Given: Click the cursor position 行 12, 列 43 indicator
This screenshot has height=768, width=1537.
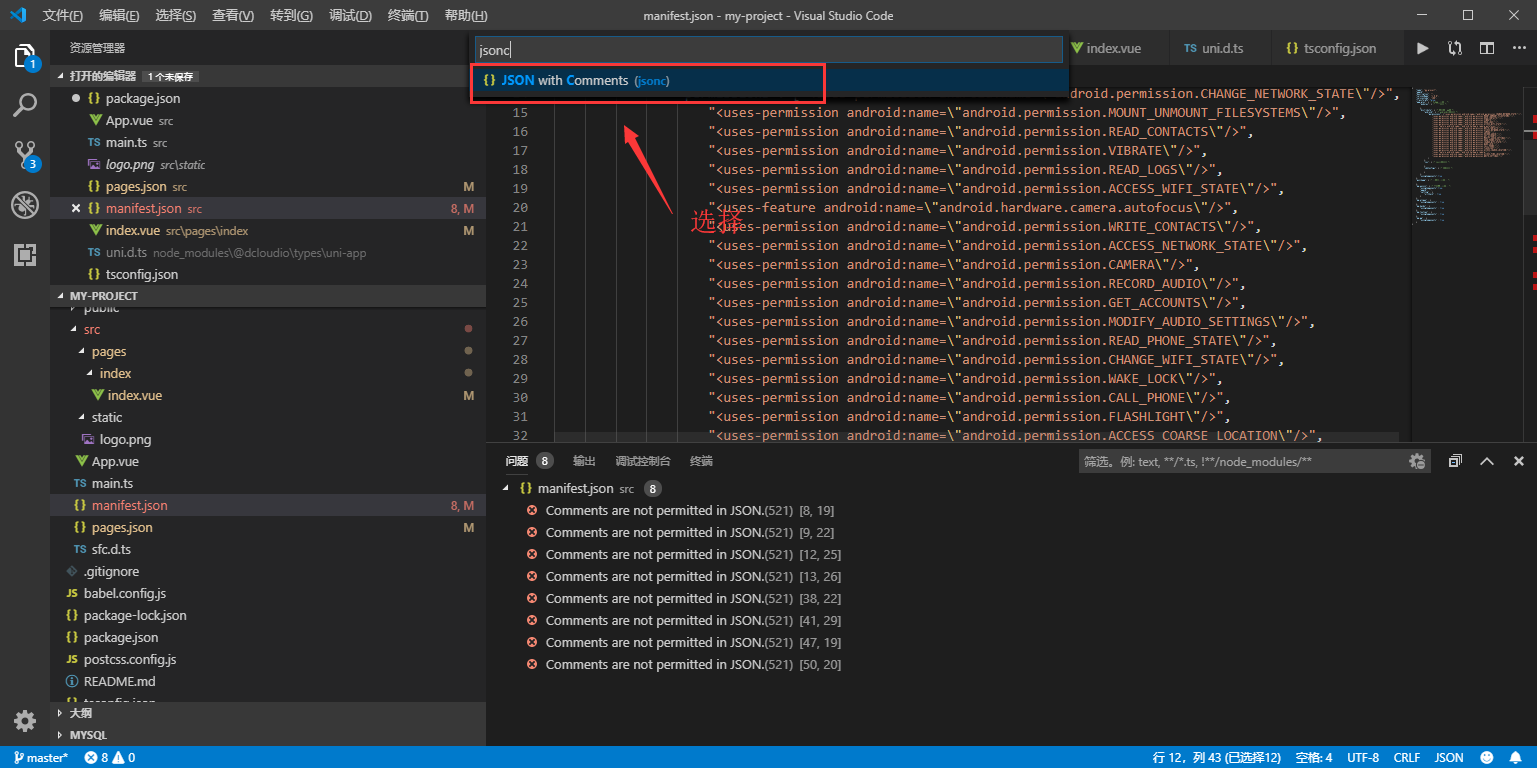Looking at the screenshot, I should 1217,757.
